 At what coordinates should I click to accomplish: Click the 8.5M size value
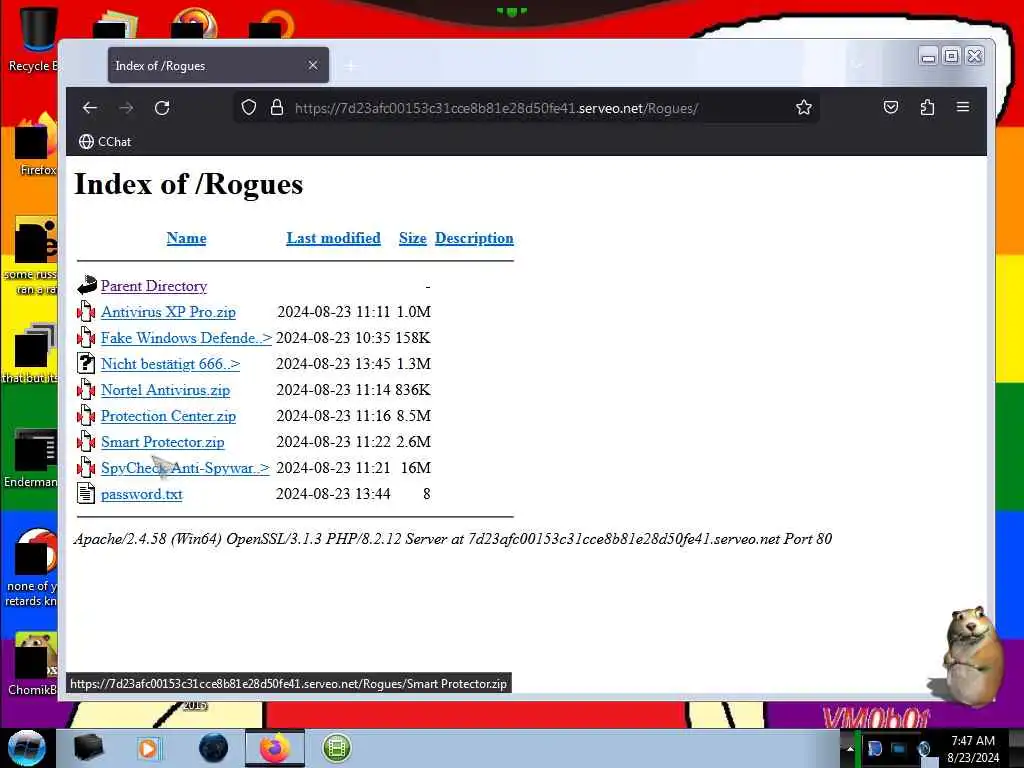[413, 416]
